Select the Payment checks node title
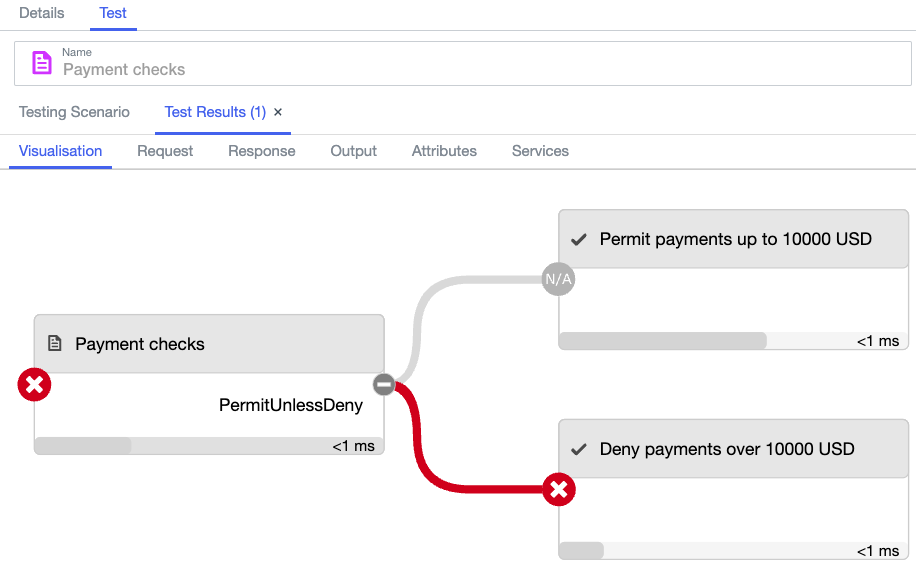The image size is (916, 566). click(x=140, y=344)
